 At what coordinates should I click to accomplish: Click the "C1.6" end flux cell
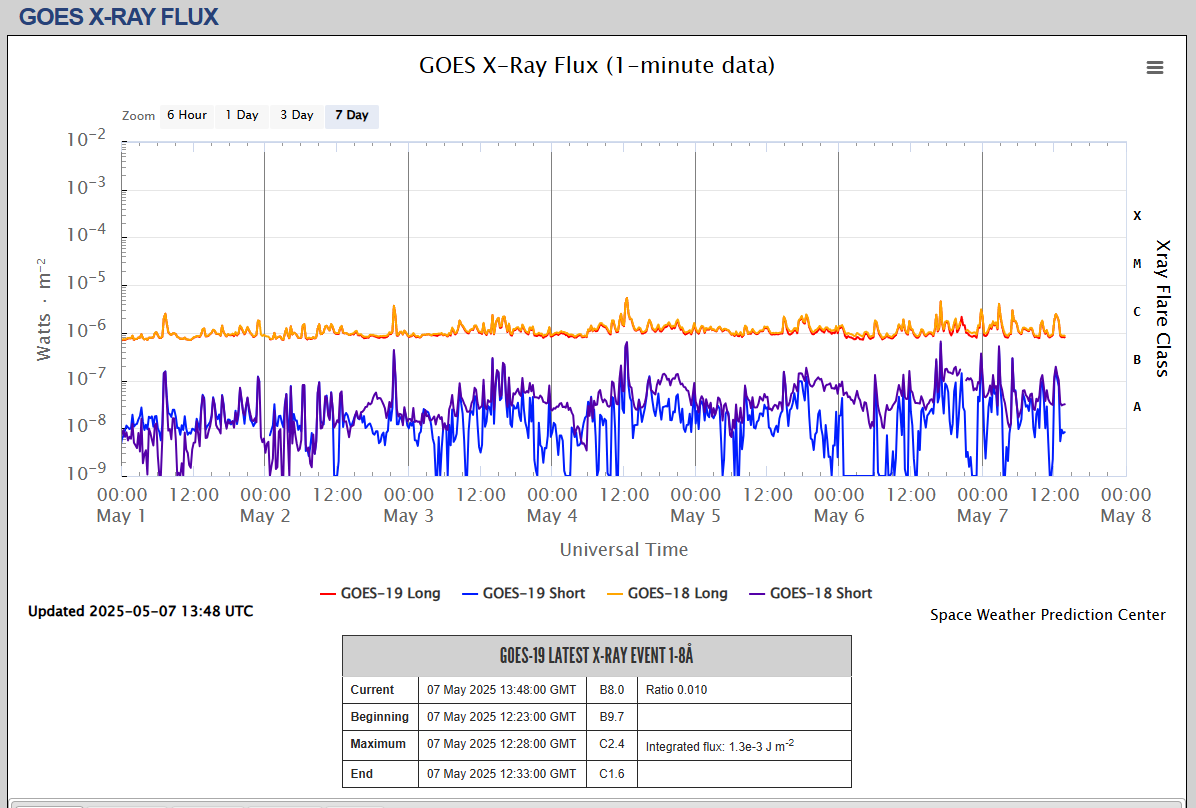pyautogui.click(x=612, y=774)
